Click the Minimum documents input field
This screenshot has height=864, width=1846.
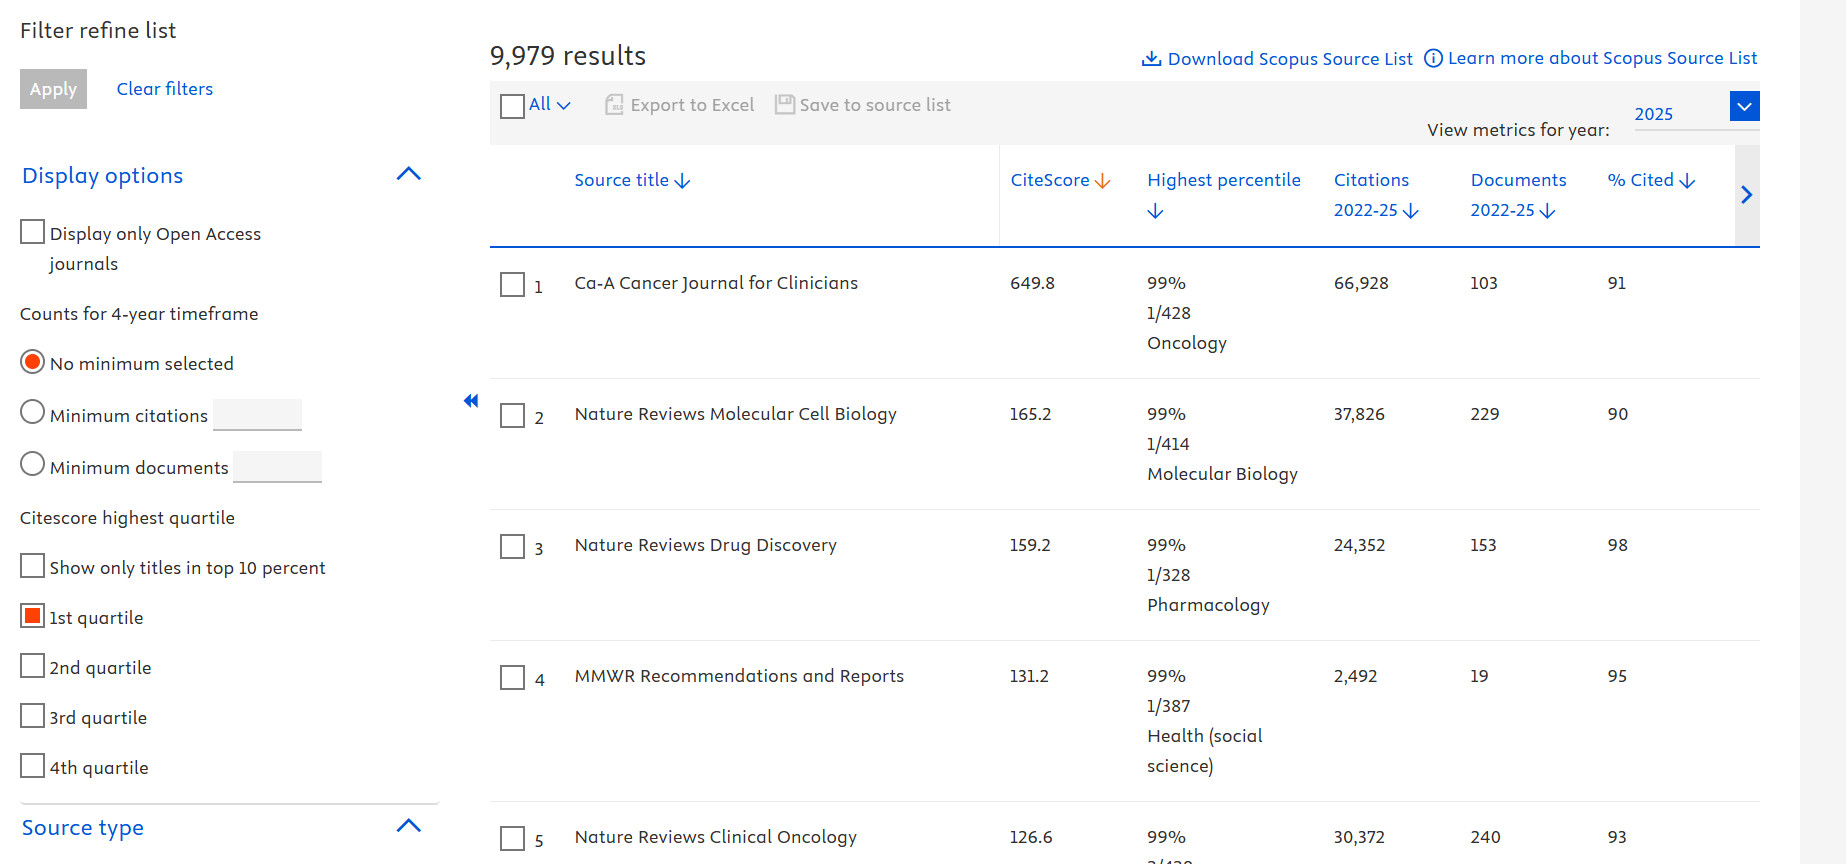277,466
